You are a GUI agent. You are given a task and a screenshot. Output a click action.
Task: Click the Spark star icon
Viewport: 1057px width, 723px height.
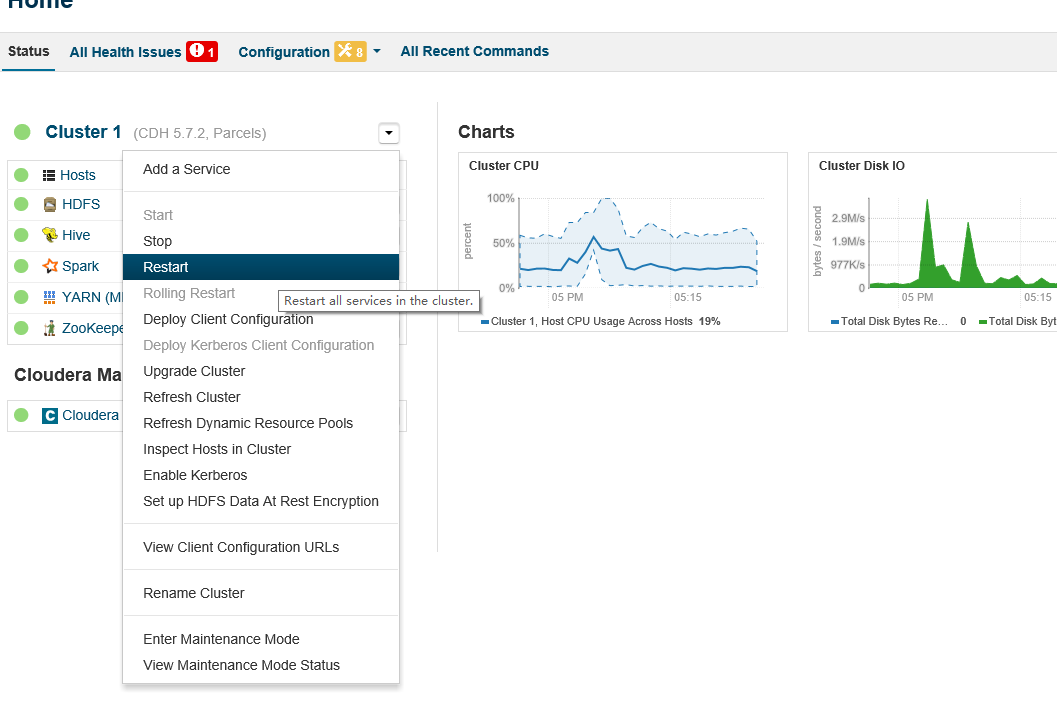(50, 266)
